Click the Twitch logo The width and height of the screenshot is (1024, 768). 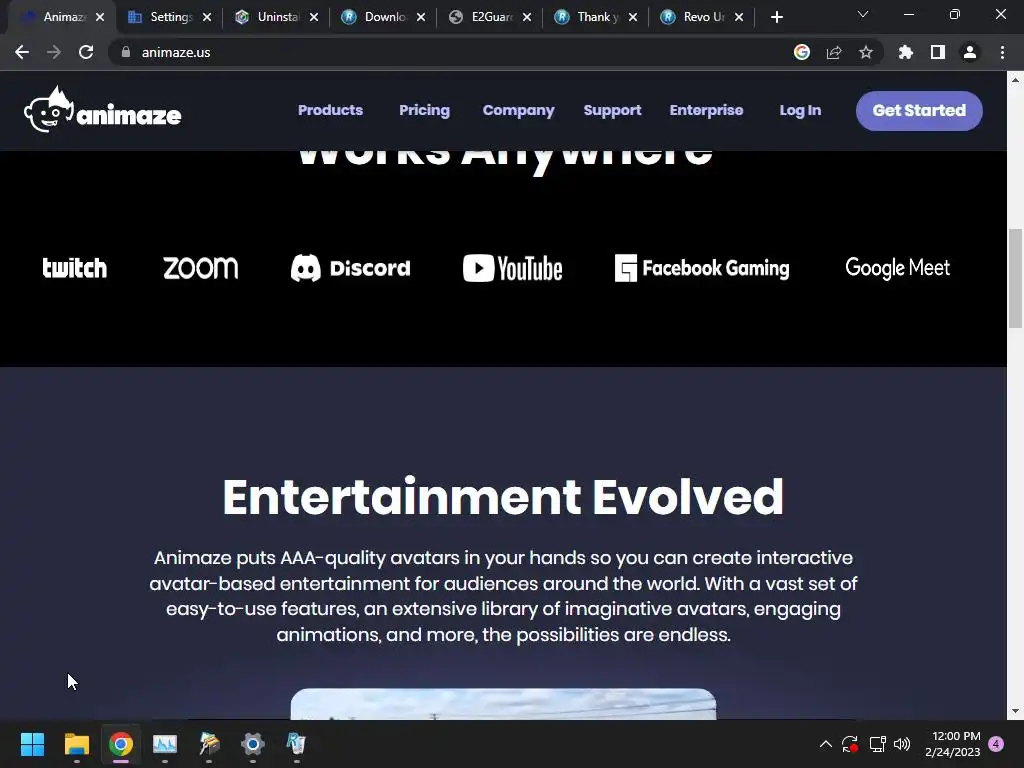[x=74, y=268]
